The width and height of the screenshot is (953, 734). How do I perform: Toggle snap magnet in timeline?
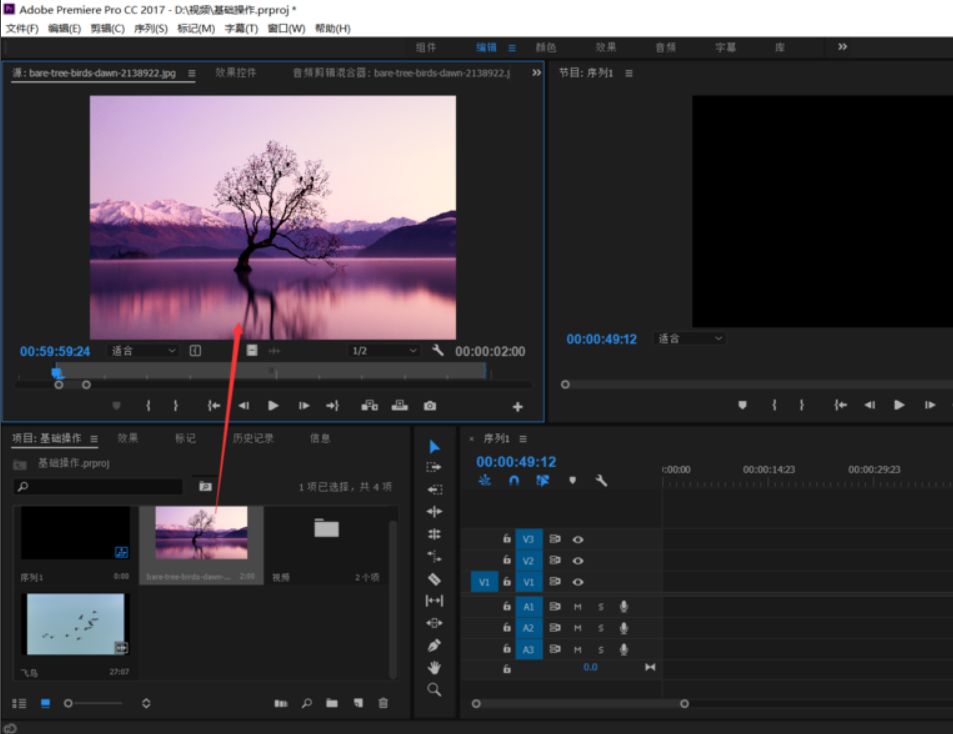tap(514, 480)
